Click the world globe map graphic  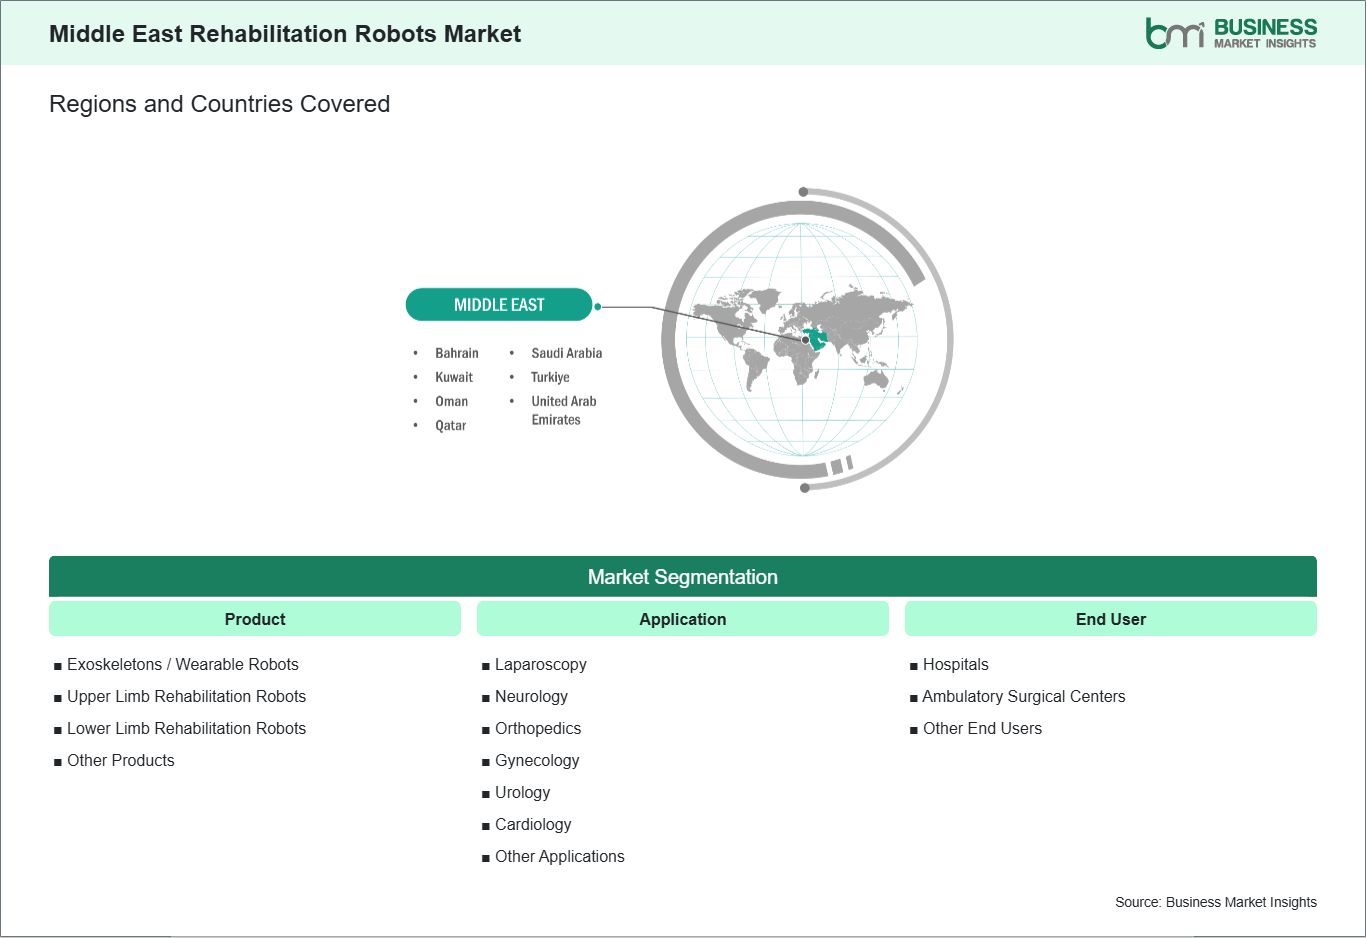[807, 339]
